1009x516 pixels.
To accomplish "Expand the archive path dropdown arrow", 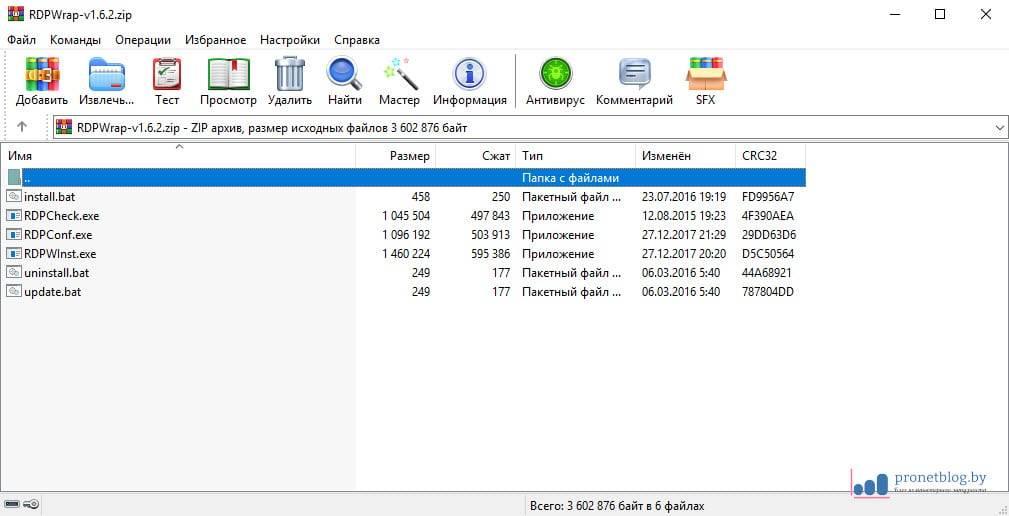I will point(999,127).
